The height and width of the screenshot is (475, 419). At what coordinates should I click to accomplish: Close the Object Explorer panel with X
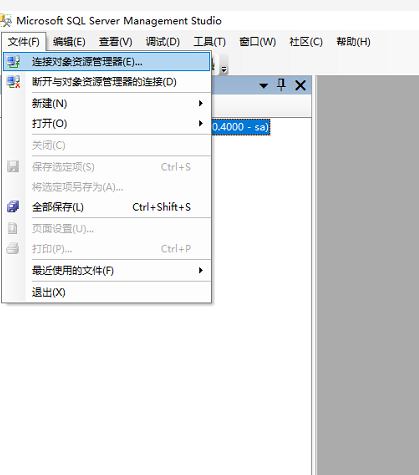[300, 85]
